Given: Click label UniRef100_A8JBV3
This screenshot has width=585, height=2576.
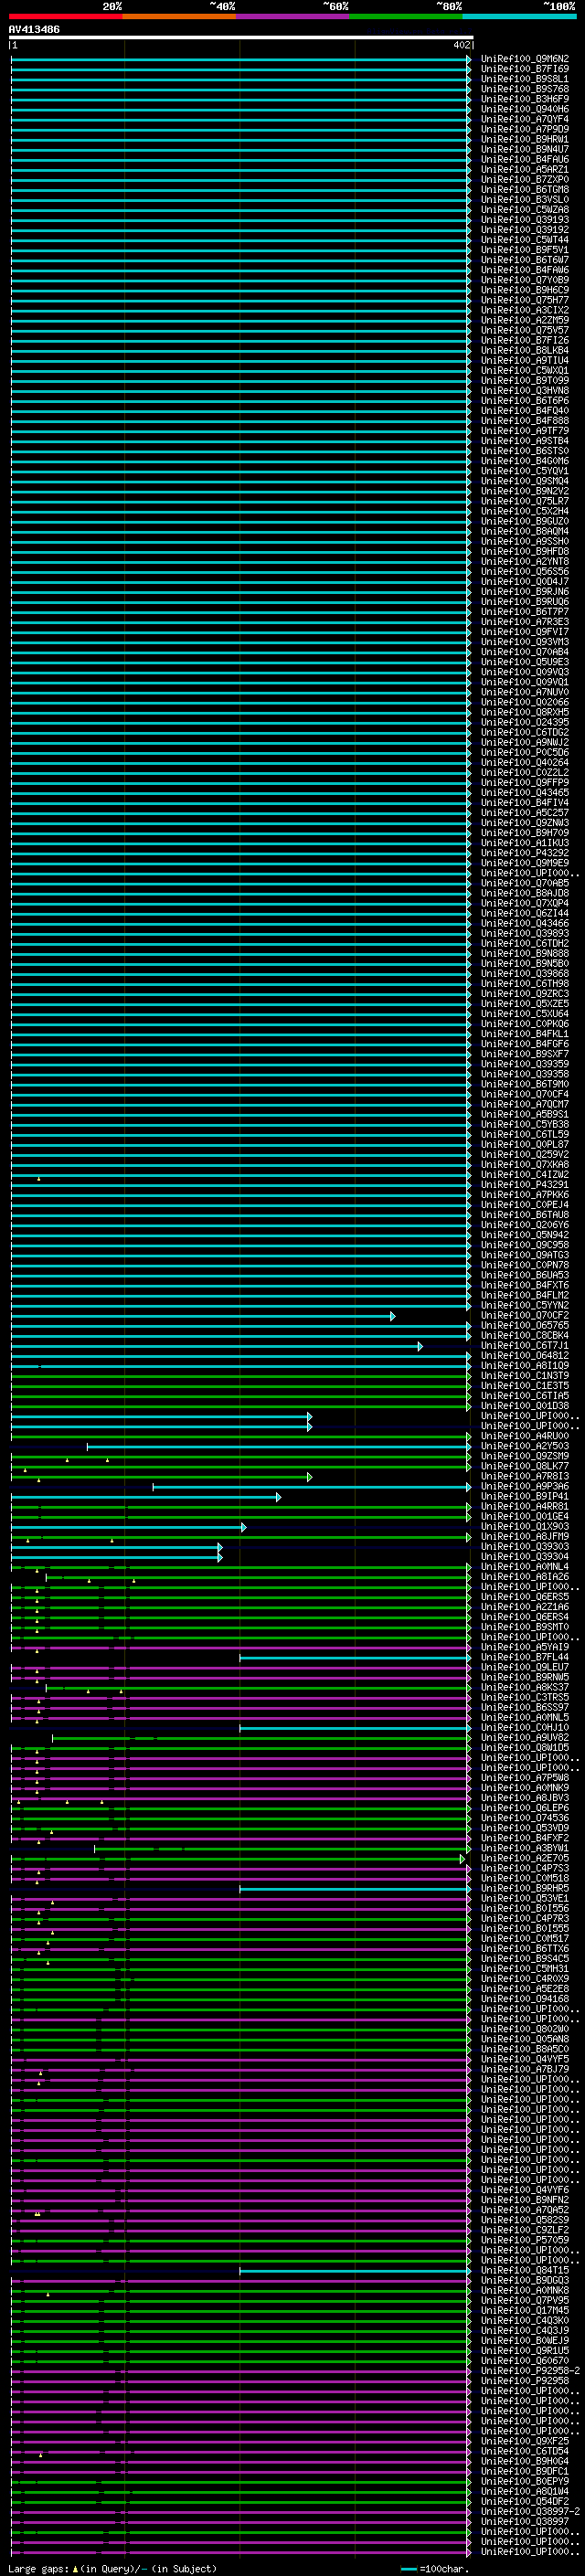Looking at the screenshot, I should [x=525, y=1798].
